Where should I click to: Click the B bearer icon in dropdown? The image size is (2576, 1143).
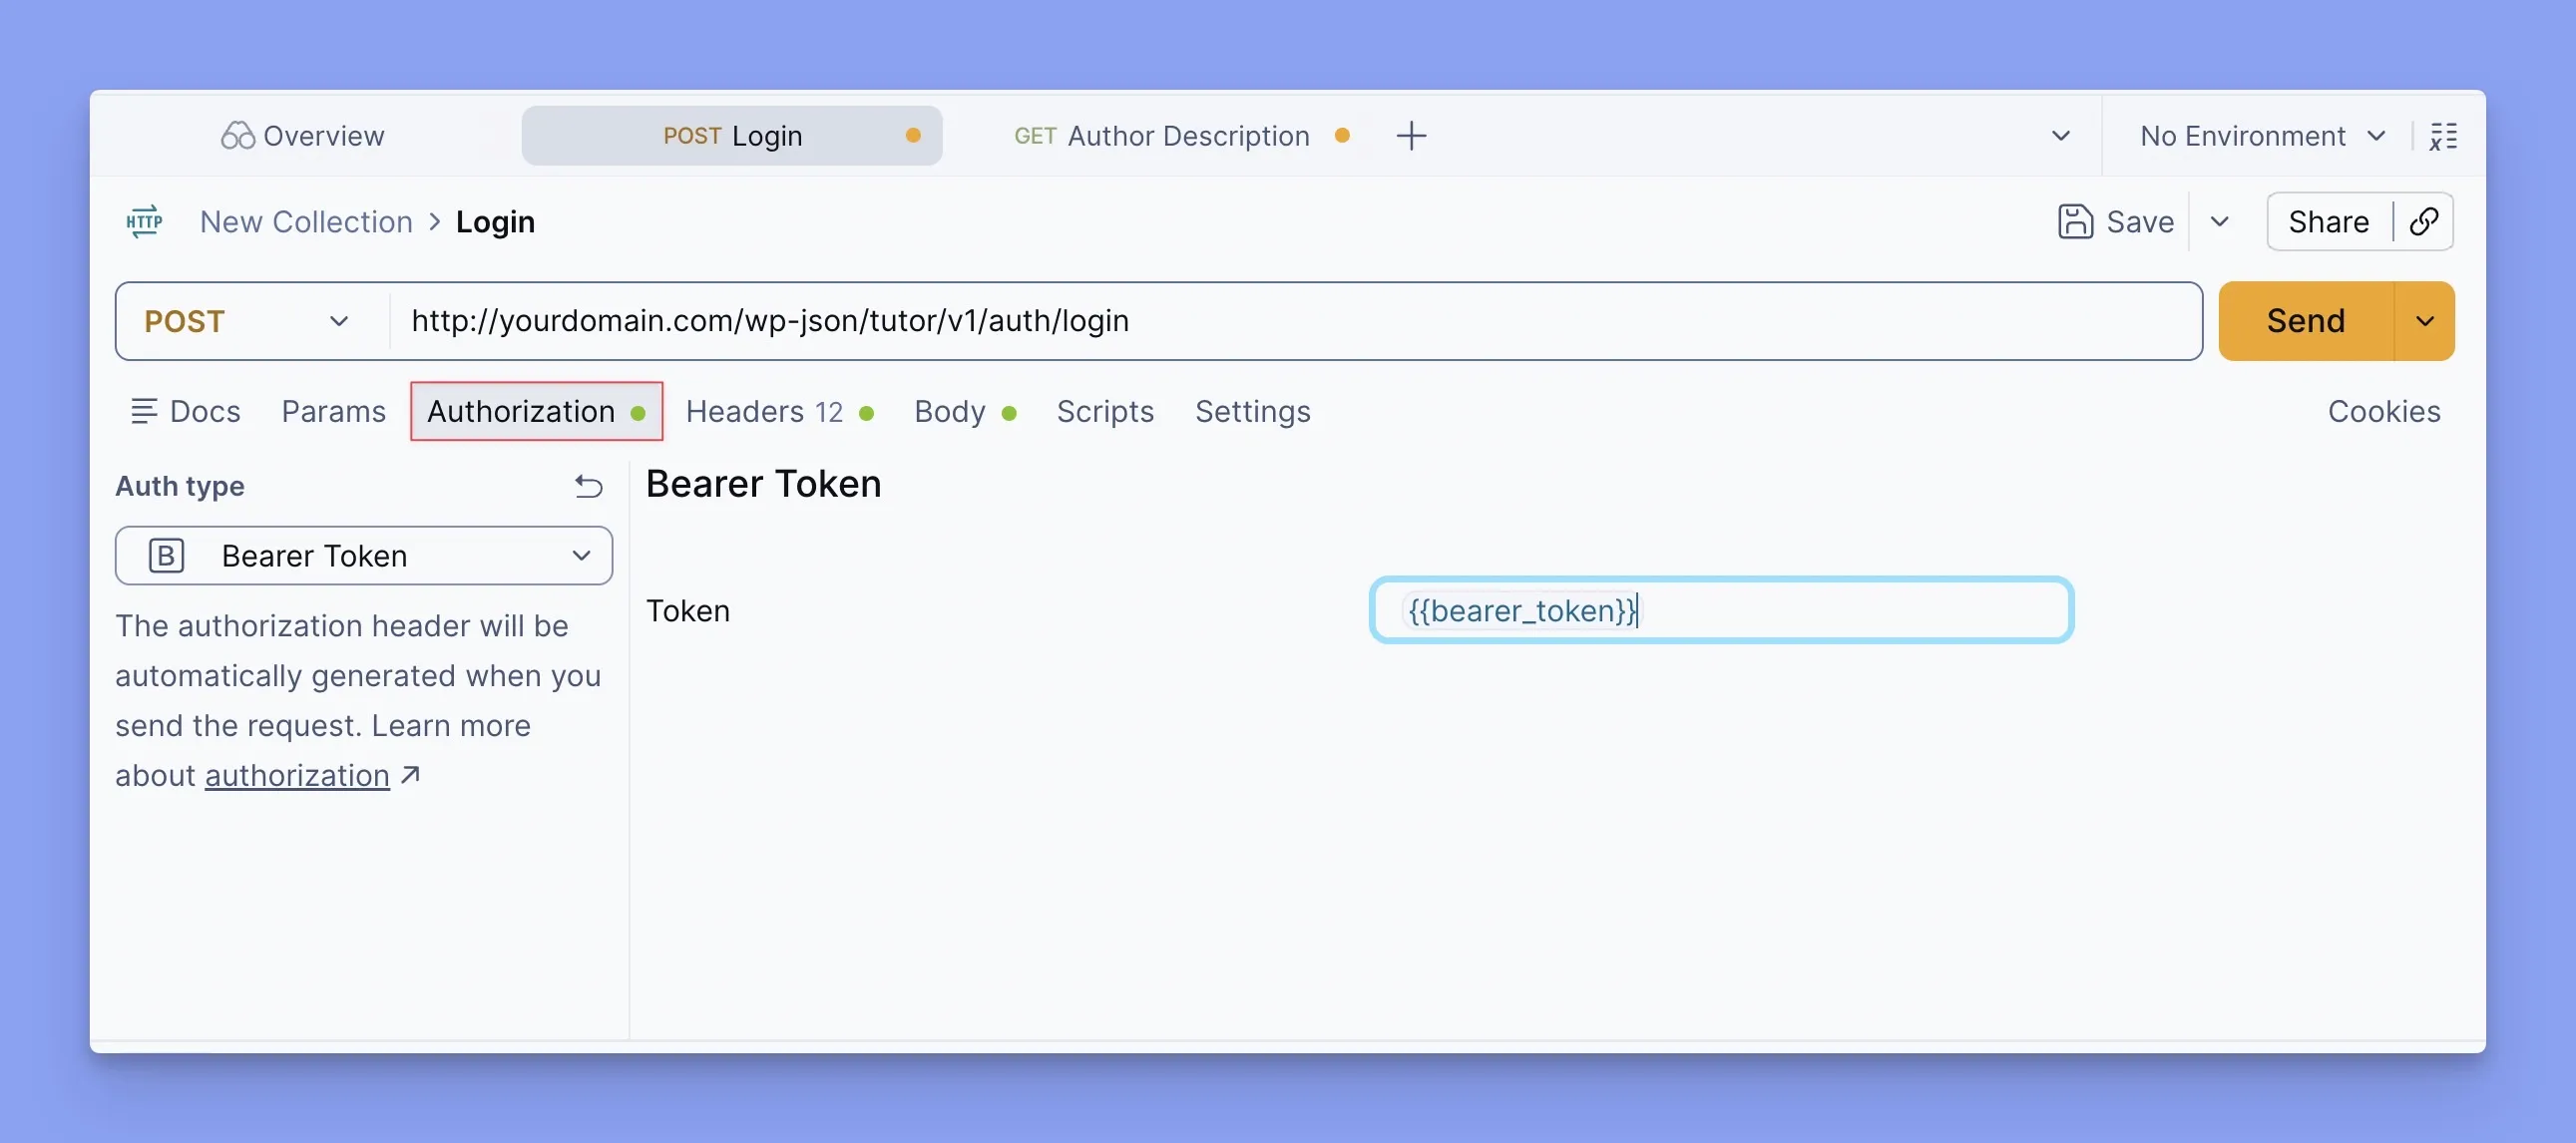point(166,555)
